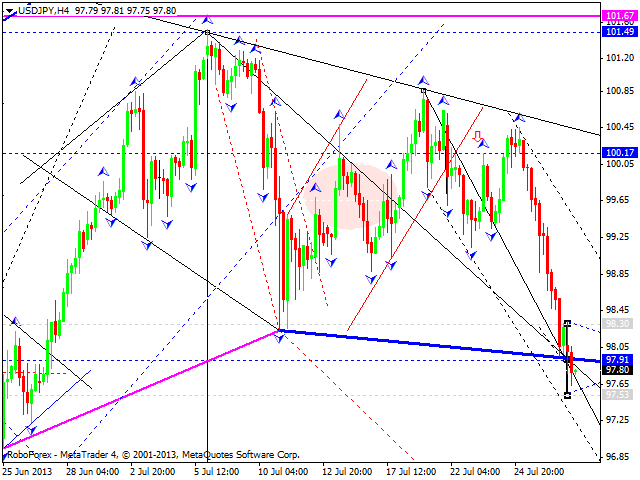Click the square handle at 97.53 level

(x=567, y=396)
